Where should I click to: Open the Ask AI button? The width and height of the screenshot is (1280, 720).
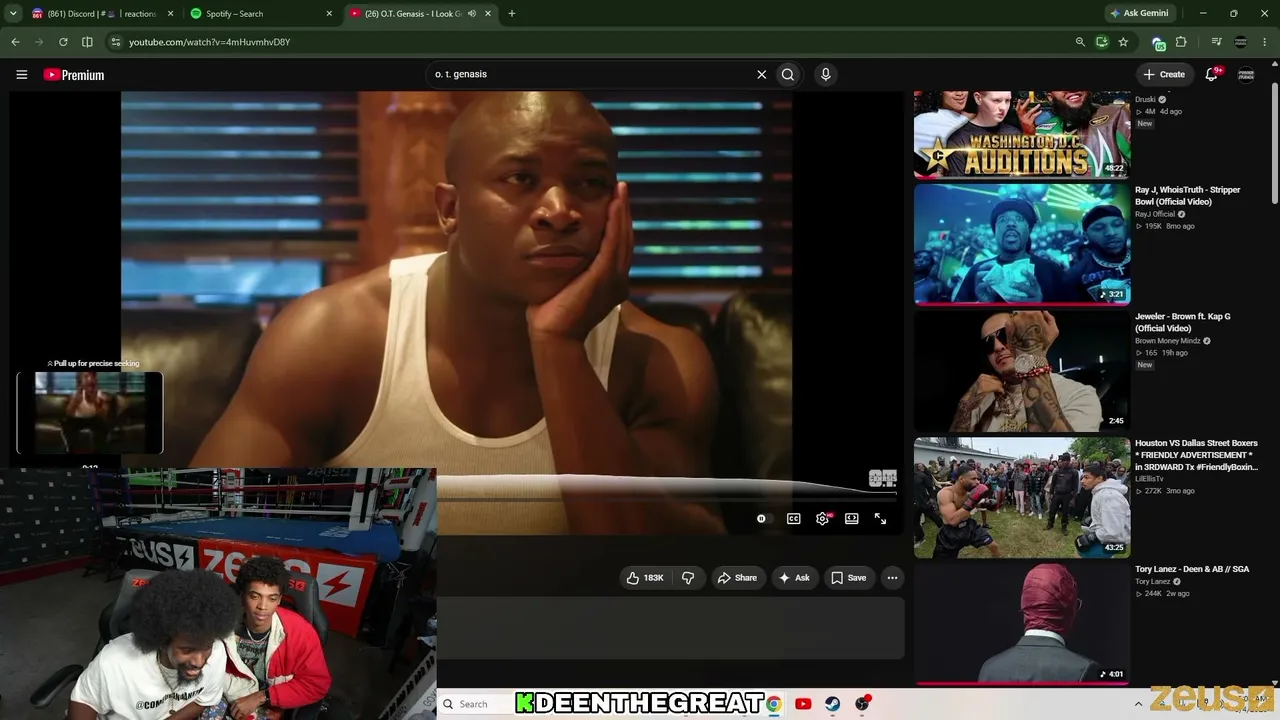click(x=794, y=578)
